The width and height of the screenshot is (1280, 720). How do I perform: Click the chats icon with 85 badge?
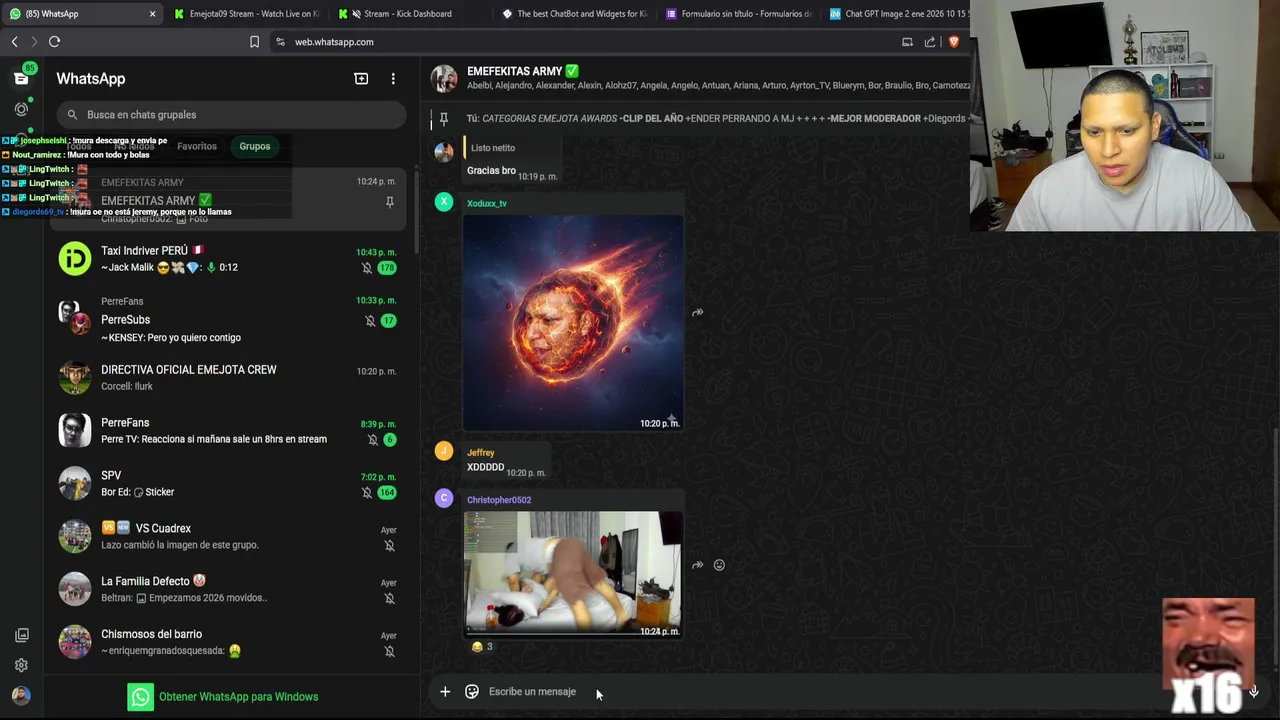(x=21, y=78)
